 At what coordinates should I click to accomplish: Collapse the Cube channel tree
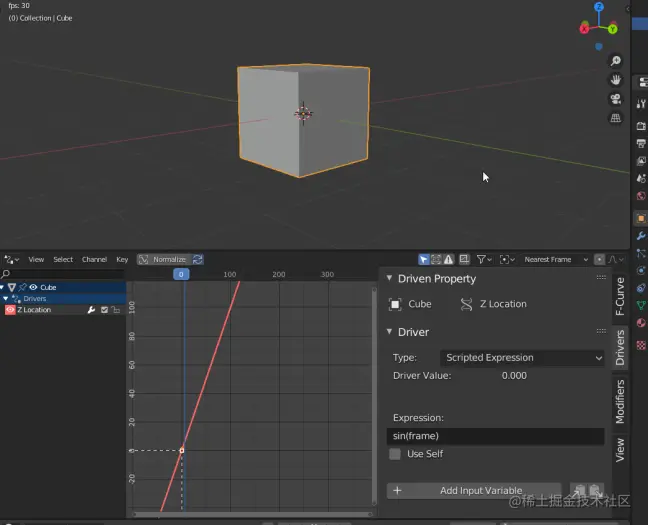pyautogui.click(x=2, y=287)
